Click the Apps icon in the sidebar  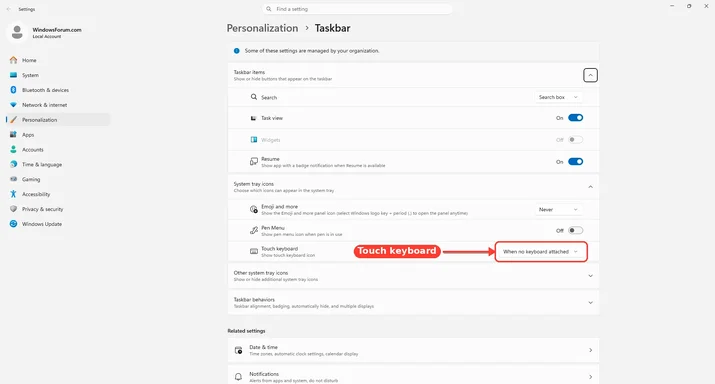(13, 135)
